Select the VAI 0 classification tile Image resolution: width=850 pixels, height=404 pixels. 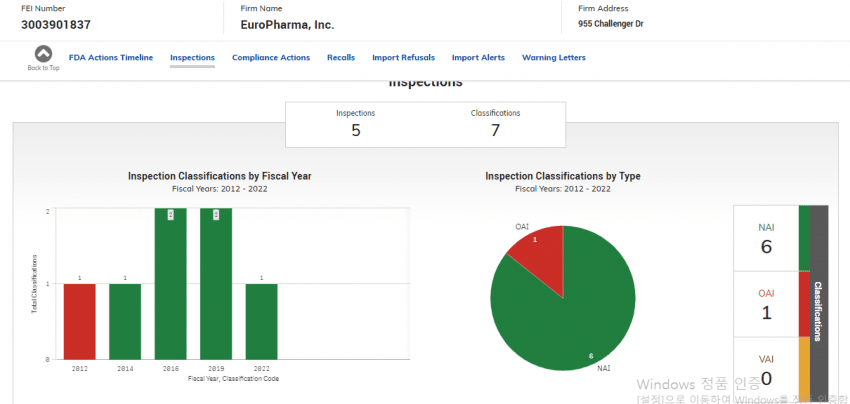point(766,370)
